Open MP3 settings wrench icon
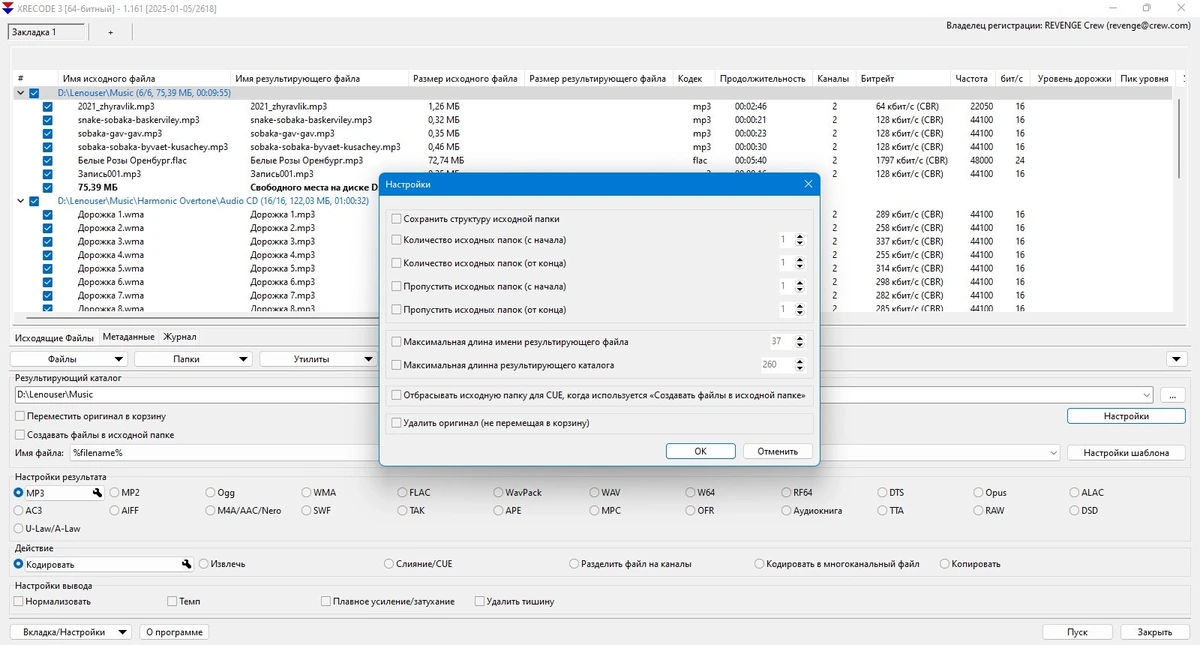The image size is (1200, 645). coord(97,493)
